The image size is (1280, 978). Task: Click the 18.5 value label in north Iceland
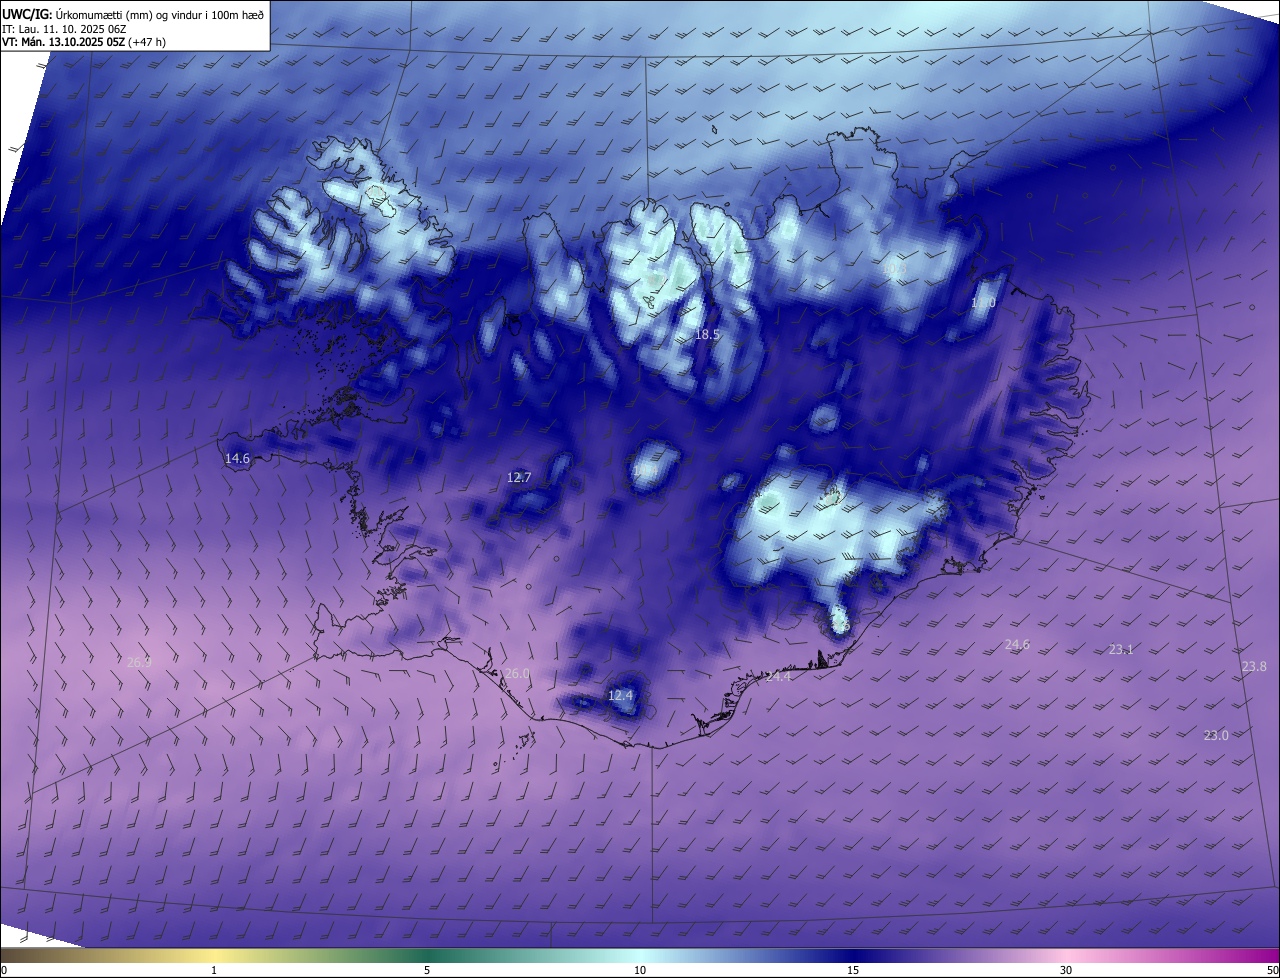(x=707, y=335)
